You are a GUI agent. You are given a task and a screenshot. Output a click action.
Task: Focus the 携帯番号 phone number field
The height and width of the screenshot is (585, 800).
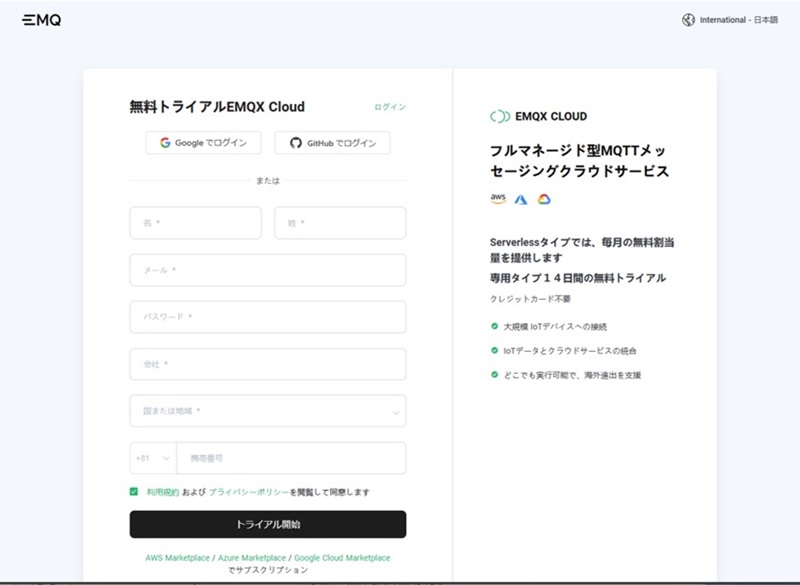291,458
